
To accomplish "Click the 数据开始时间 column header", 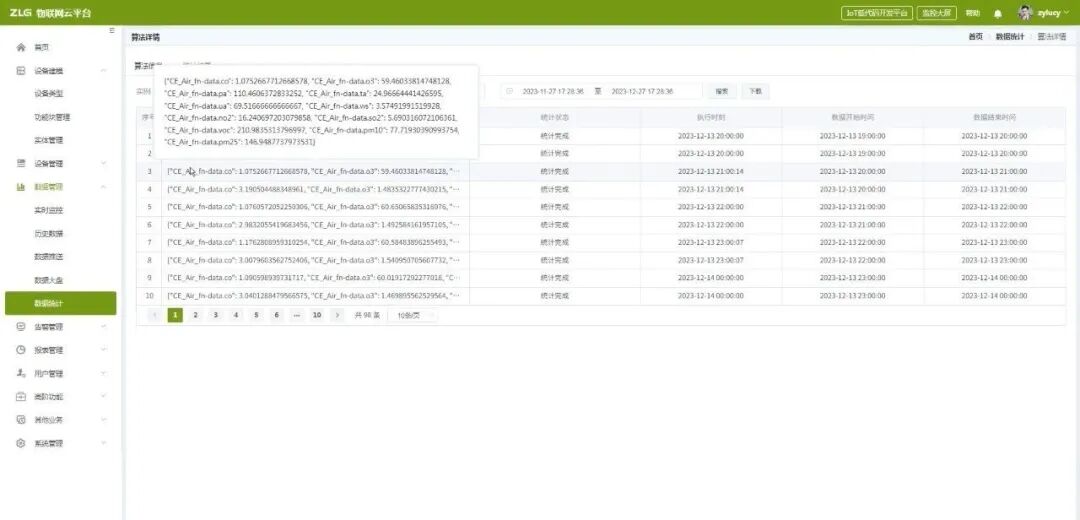I will point(853,117).
